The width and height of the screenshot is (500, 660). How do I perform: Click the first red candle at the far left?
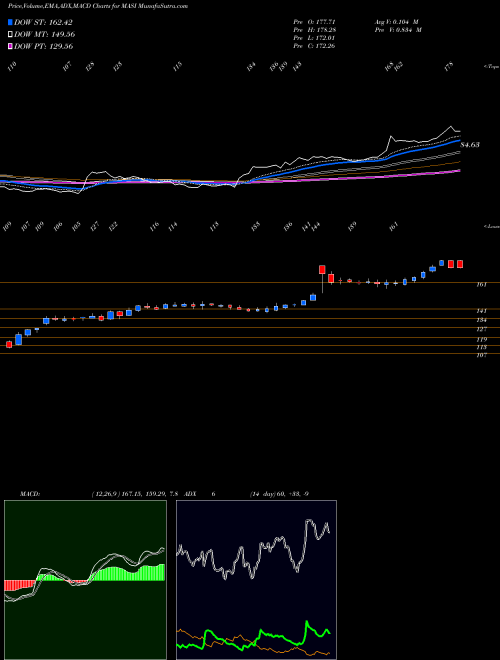(9, 345)
